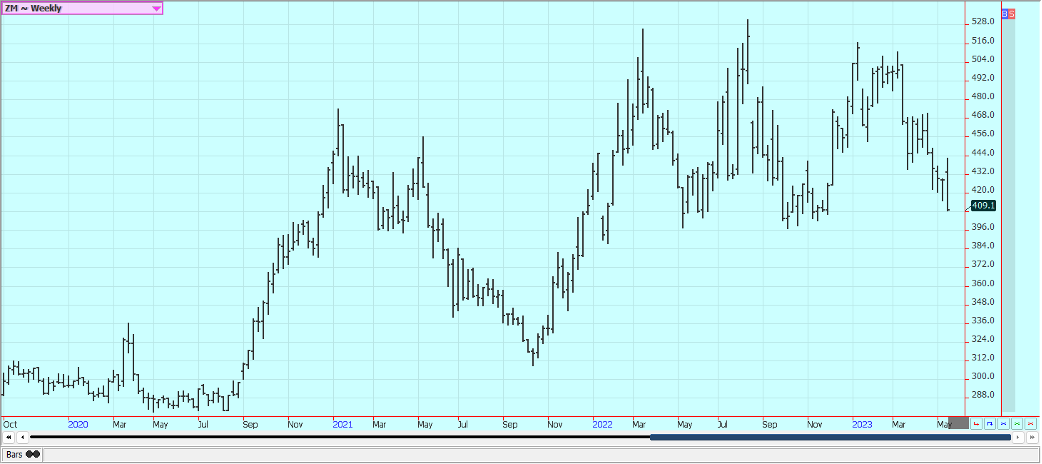Screen dimensions: 1042x464
Task: Click the blue arrow icon below chart
Action: point(990,423)
